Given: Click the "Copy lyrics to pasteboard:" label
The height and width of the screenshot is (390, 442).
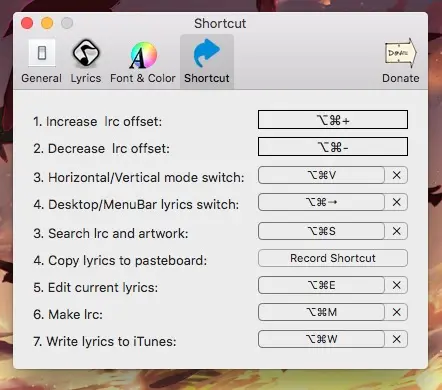Looking at the screenshot, I should click(127, 261).
